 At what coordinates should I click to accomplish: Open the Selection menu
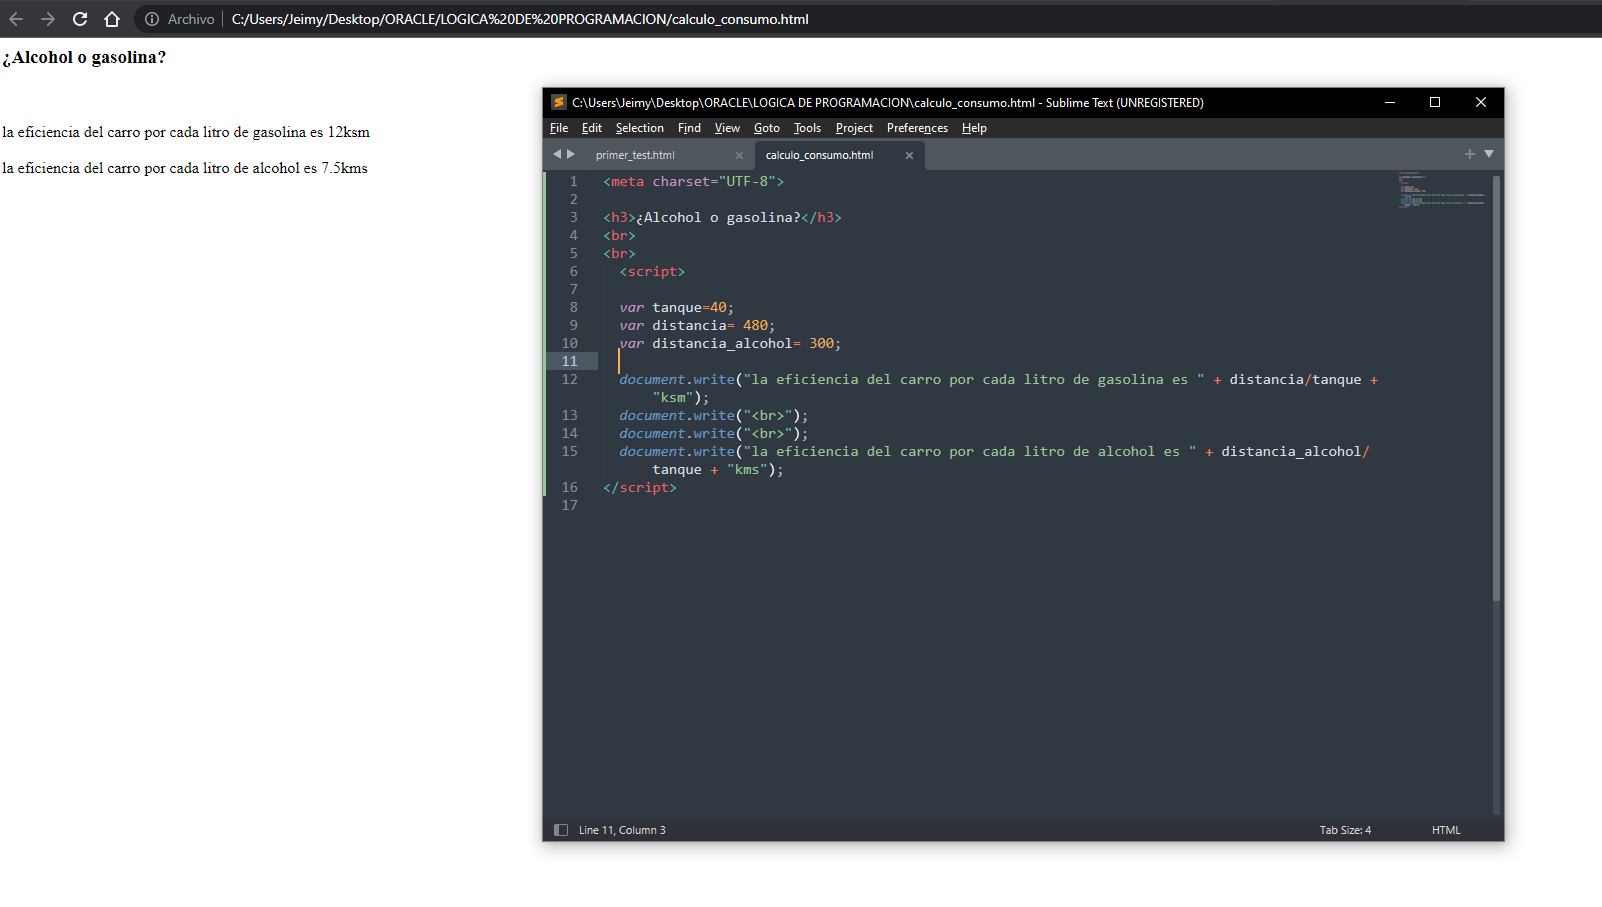tap(639, 128)
